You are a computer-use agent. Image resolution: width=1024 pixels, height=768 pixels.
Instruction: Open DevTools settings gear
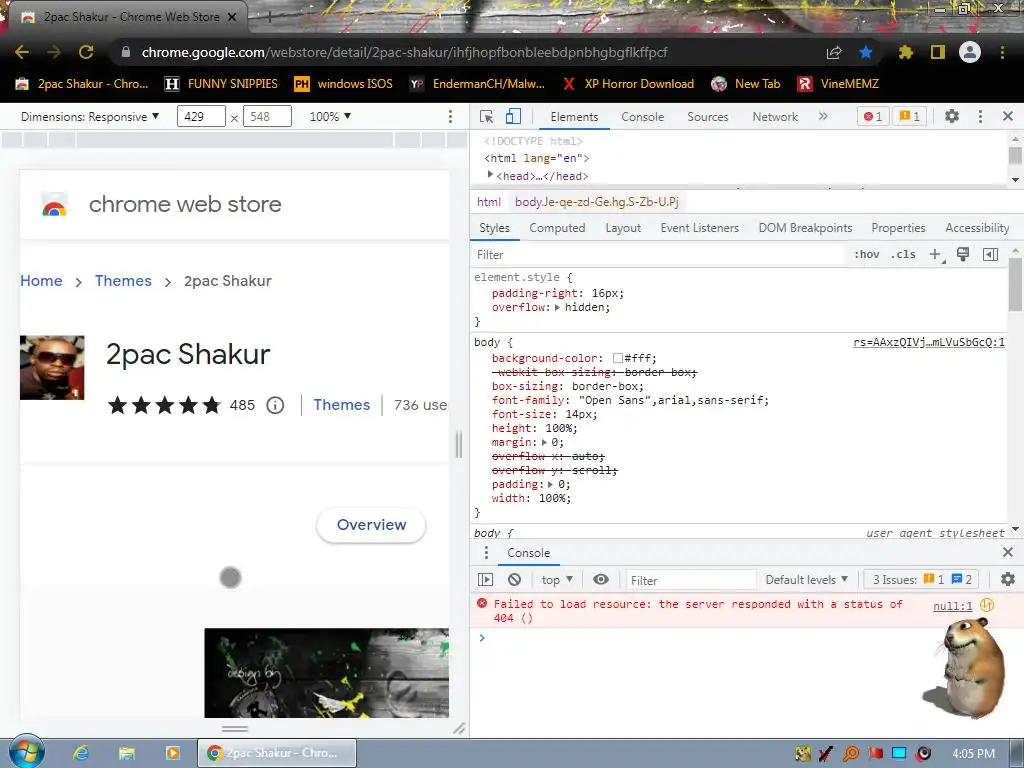pos(952,116)
